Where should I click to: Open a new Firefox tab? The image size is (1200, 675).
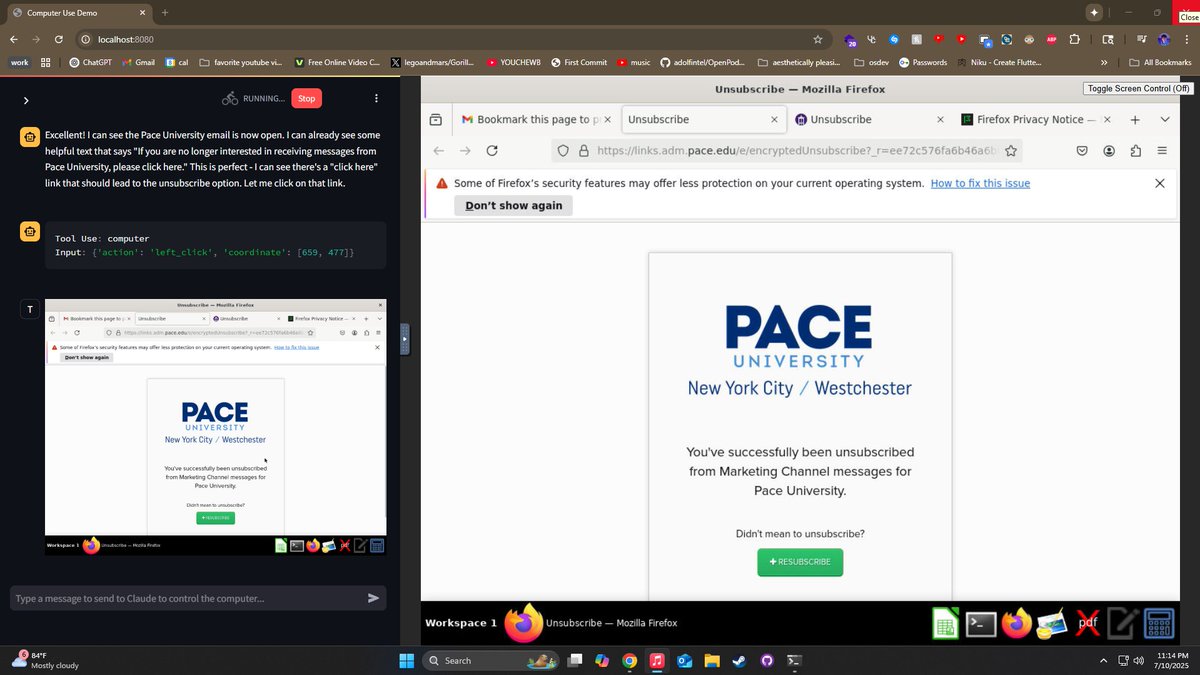coord(1135,119)
